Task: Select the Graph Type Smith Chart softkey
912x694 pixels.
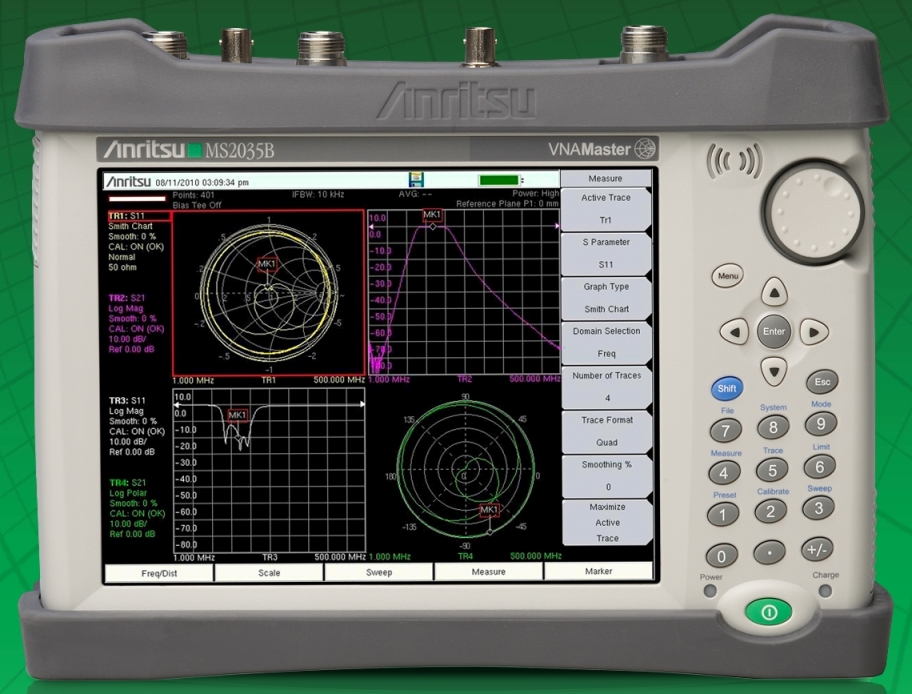Action: pyautogui.click(x=604, y=299)
